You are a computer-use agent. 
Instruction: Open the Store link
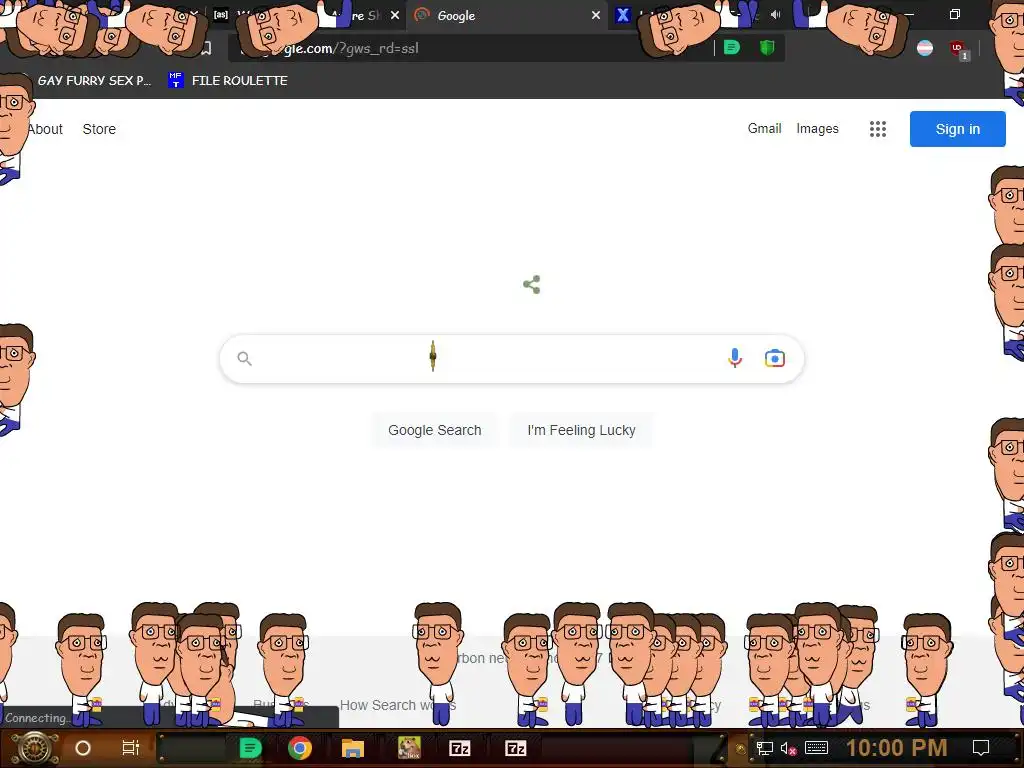coord(99,129)
